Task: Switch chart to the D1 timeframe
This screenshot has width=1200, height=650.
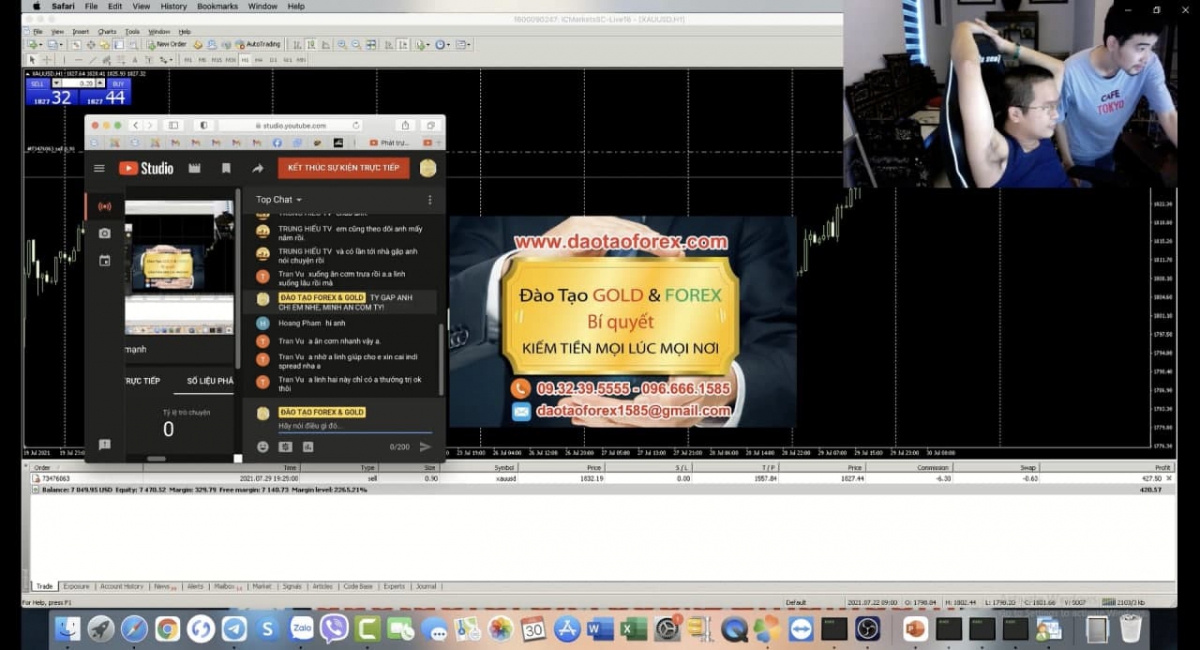Action: [x=273, y=60]
